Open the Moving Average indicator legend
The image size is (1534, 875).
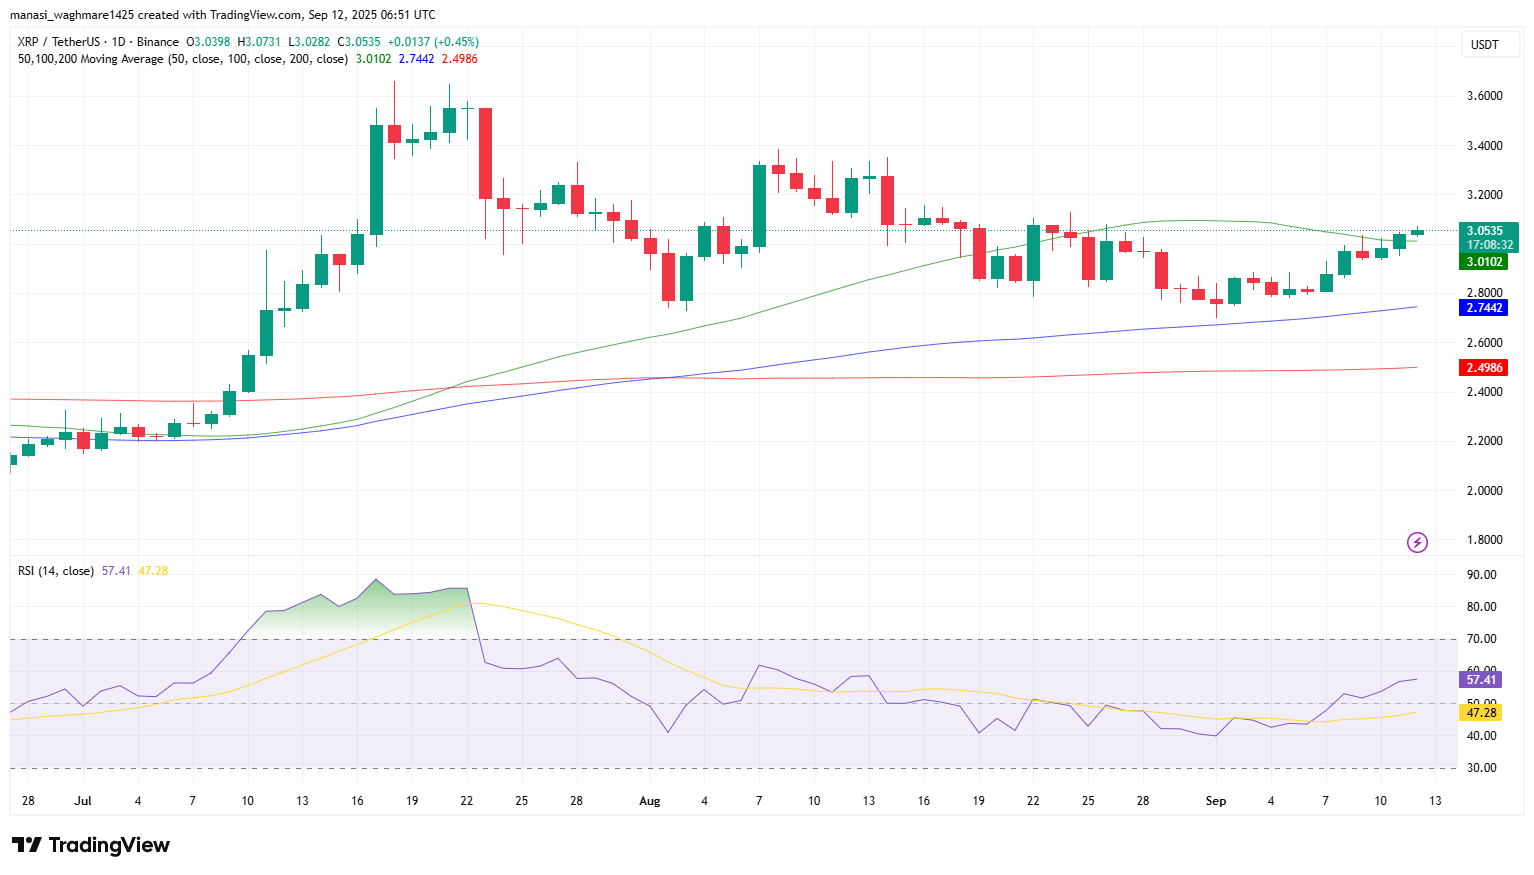[180, 59]
